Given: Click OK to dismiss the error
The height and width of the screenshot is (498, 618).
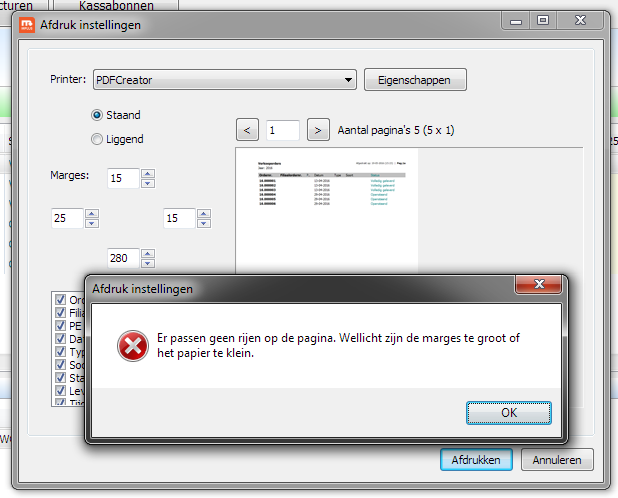Looking at the screenshot, I should coord(508,413).
